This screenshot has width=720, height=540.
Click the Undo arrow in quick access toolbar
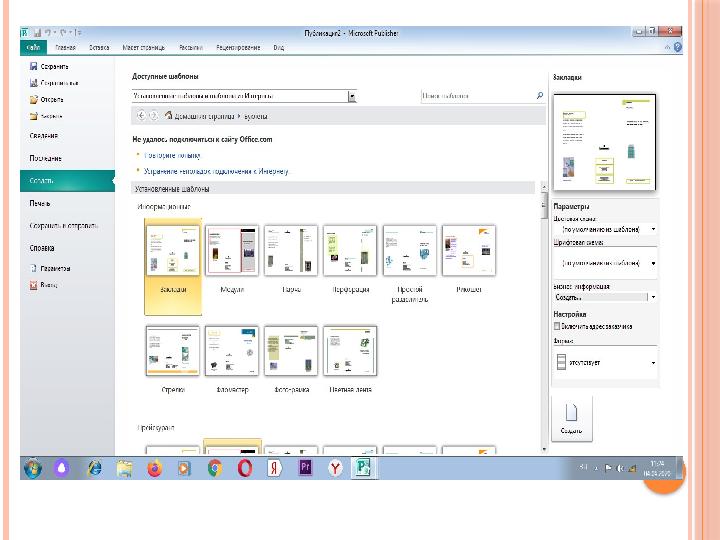tap(48, 33)
